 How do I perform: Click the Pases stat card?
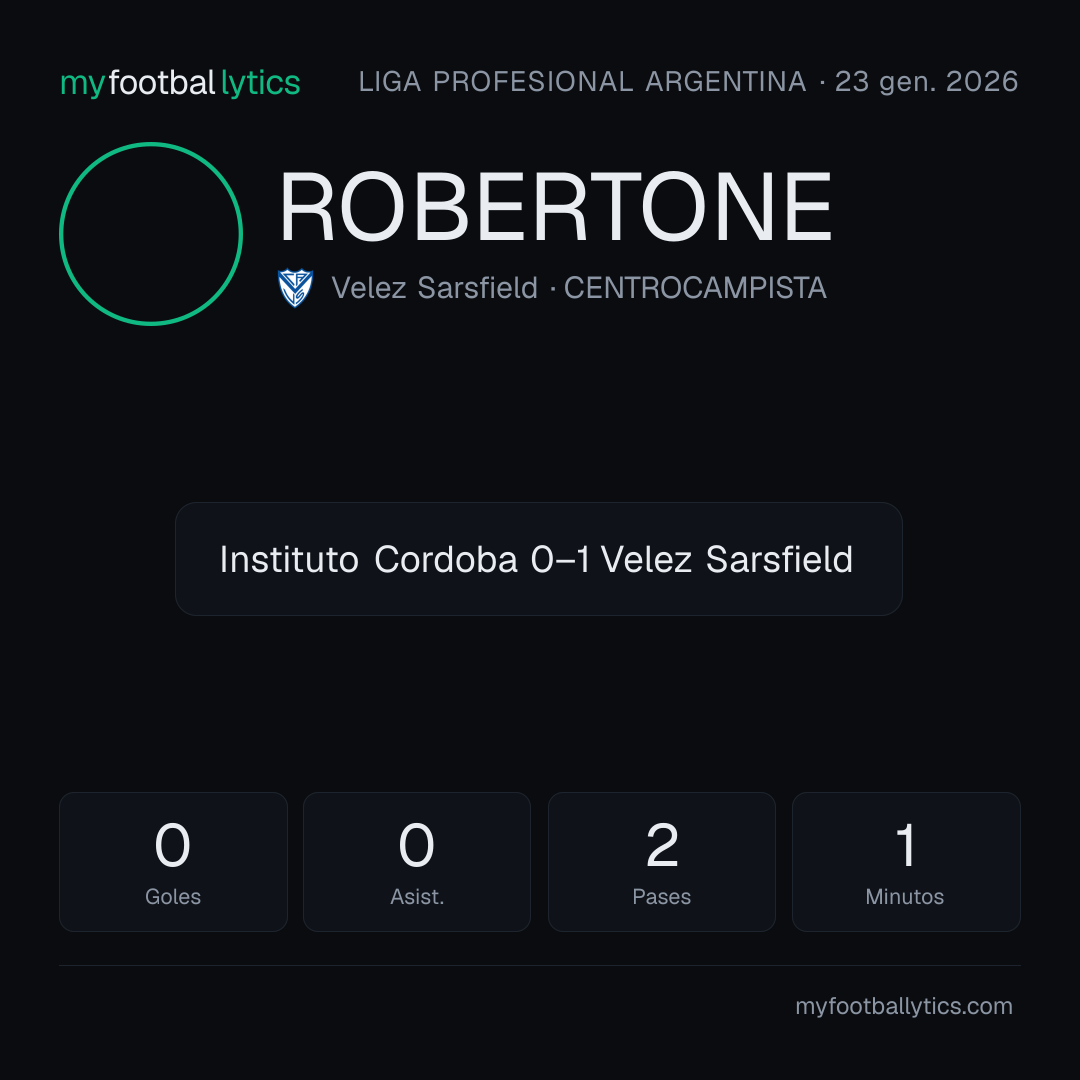[x=662, y=862]
